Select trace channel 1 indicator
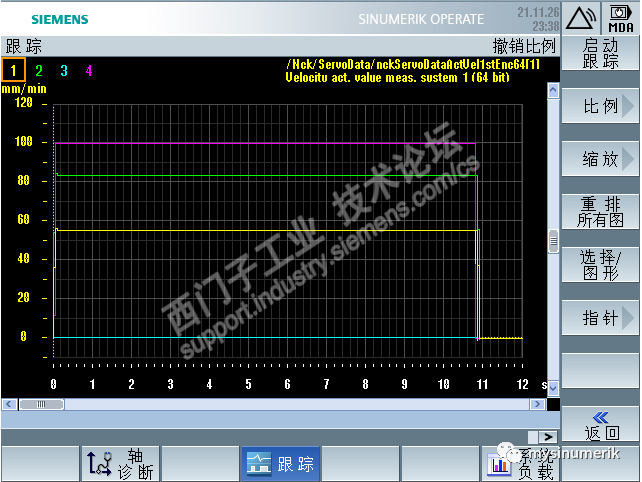 pos(14,70)
